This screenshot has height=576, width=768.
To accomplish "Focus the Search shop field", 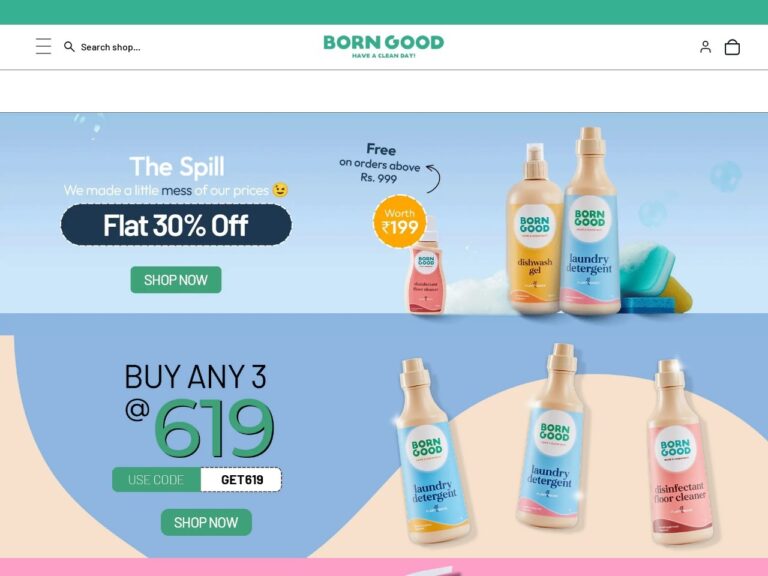I will point(110,47).
